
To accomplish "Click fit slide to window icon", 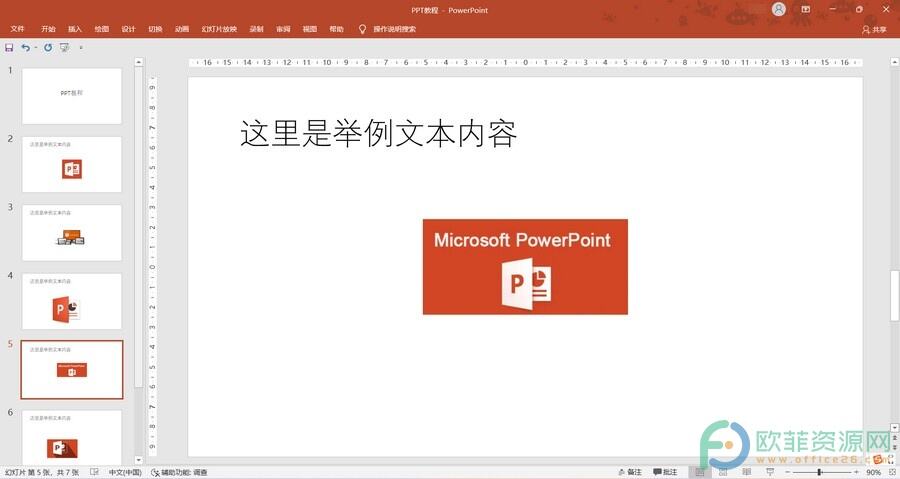I will click(x=892, y=472).
